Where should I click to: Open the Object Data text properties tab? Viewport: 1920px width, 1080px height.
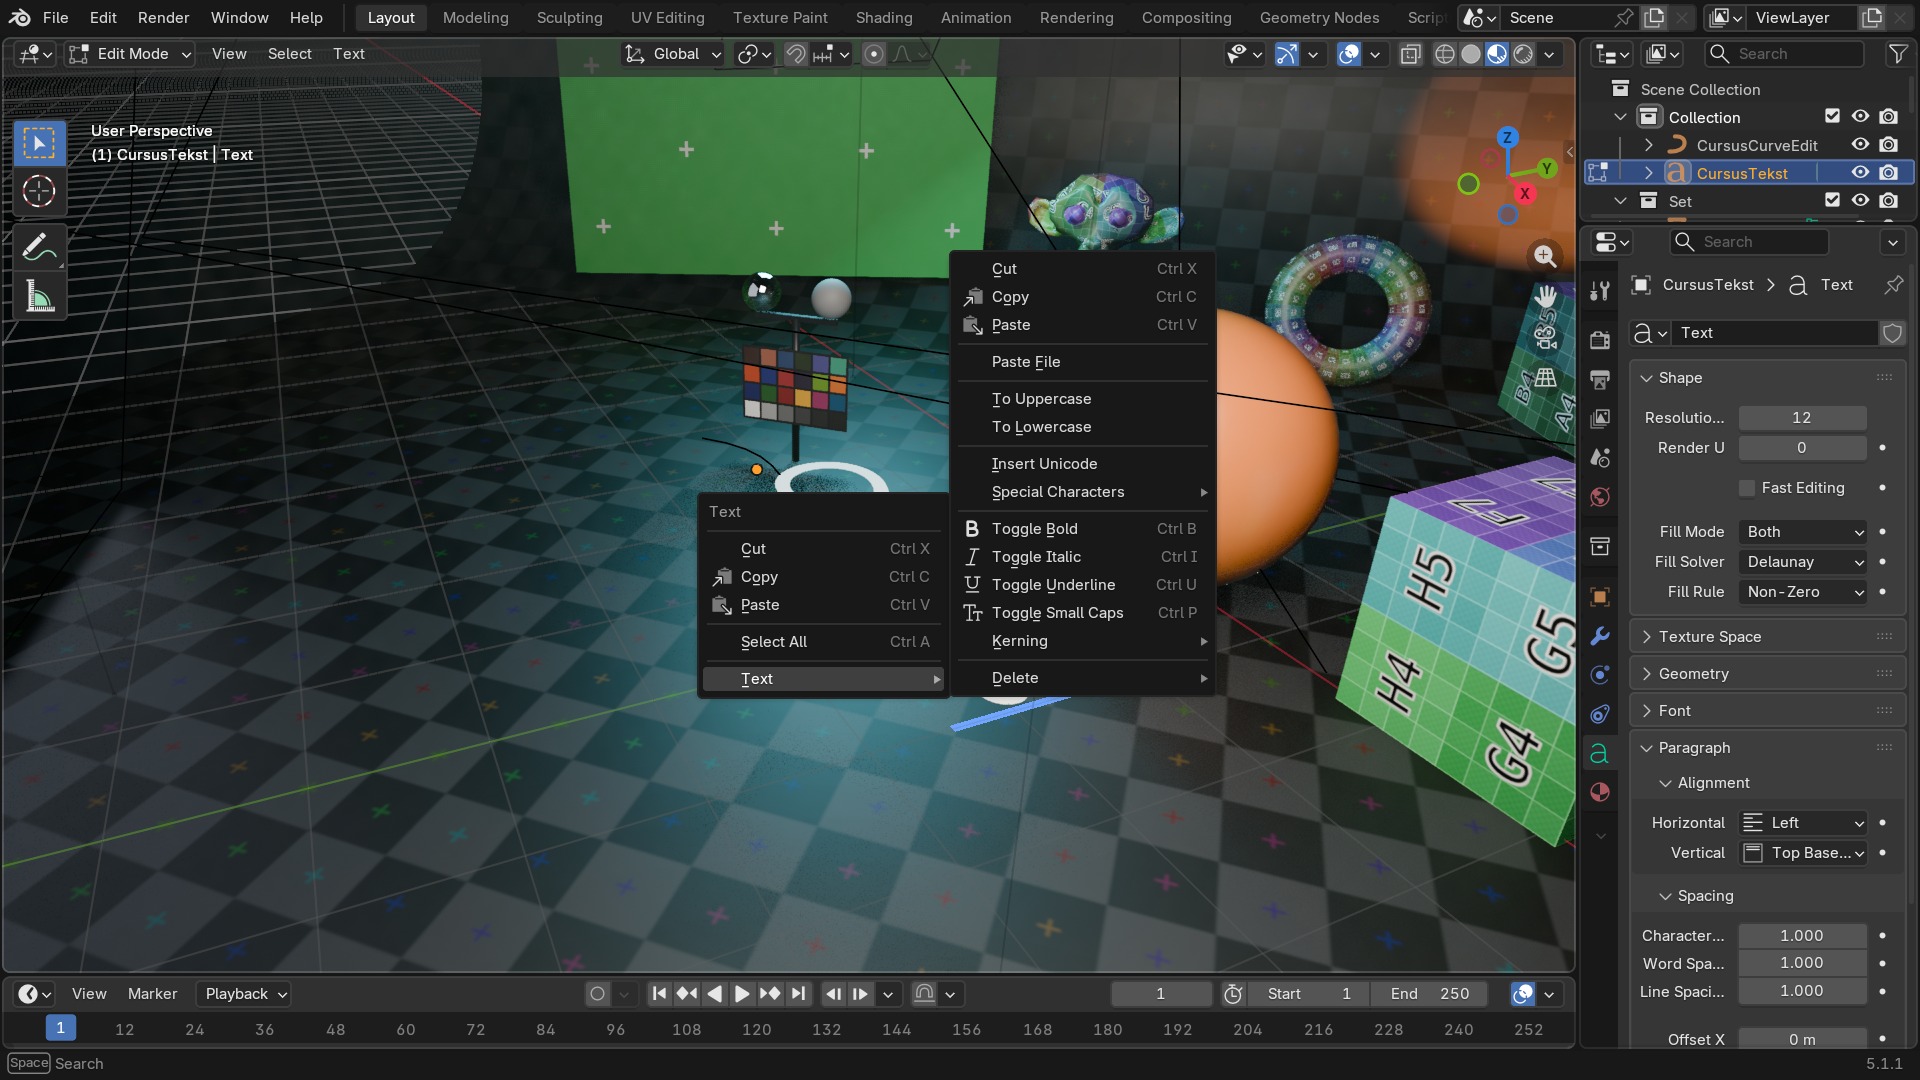[1600, 753]
